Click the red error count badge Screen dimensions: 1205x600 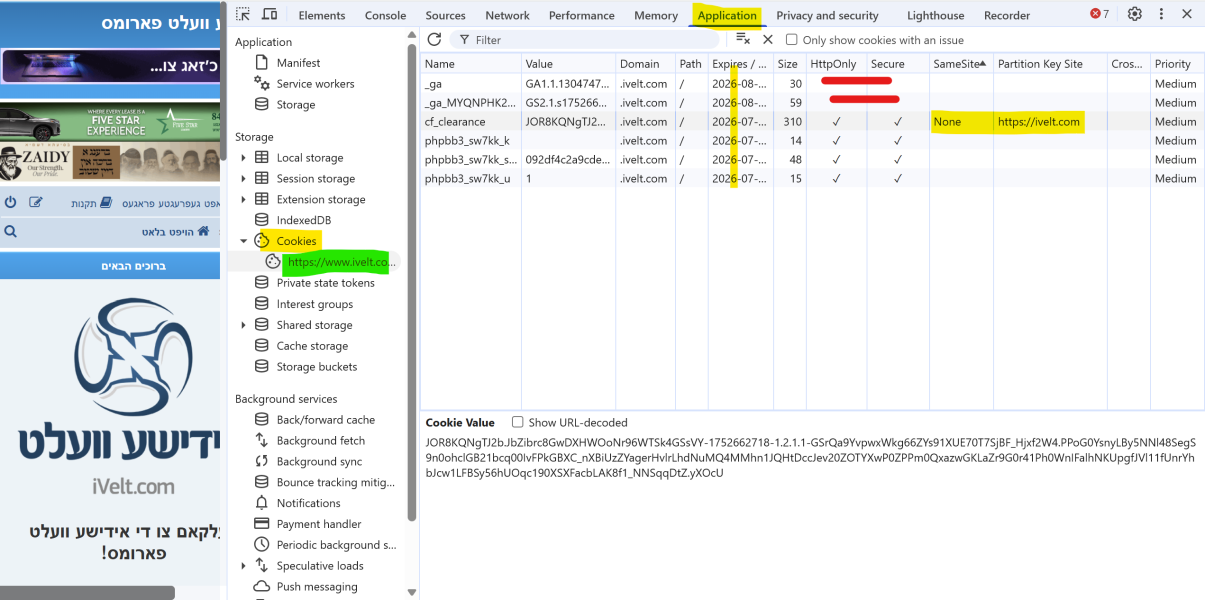pyautogui.click(x=1099, y=14)
